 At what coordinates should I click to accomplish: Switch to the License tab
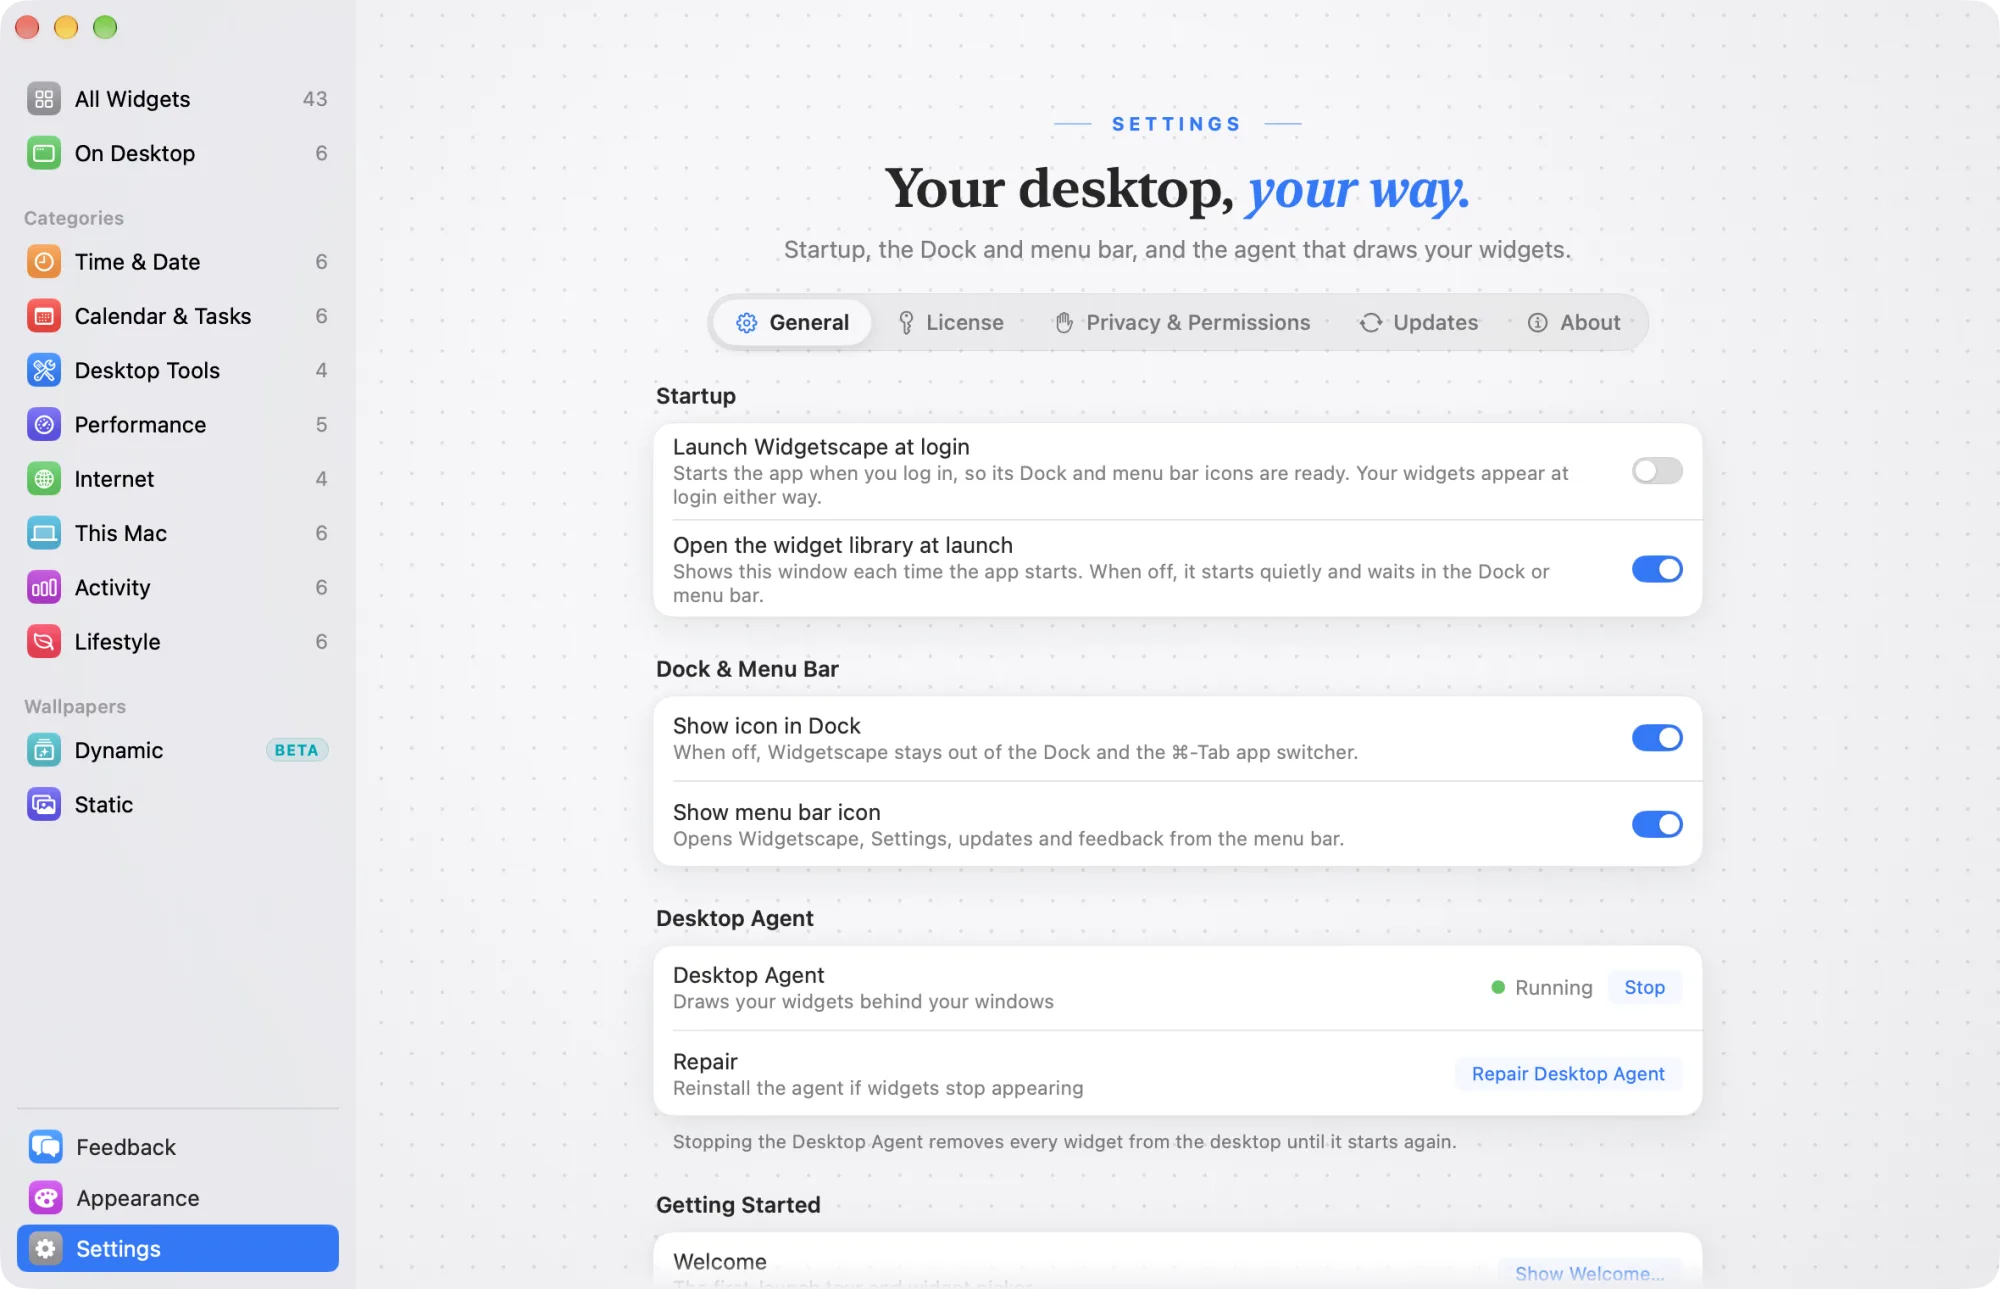[x=950, y=323]
